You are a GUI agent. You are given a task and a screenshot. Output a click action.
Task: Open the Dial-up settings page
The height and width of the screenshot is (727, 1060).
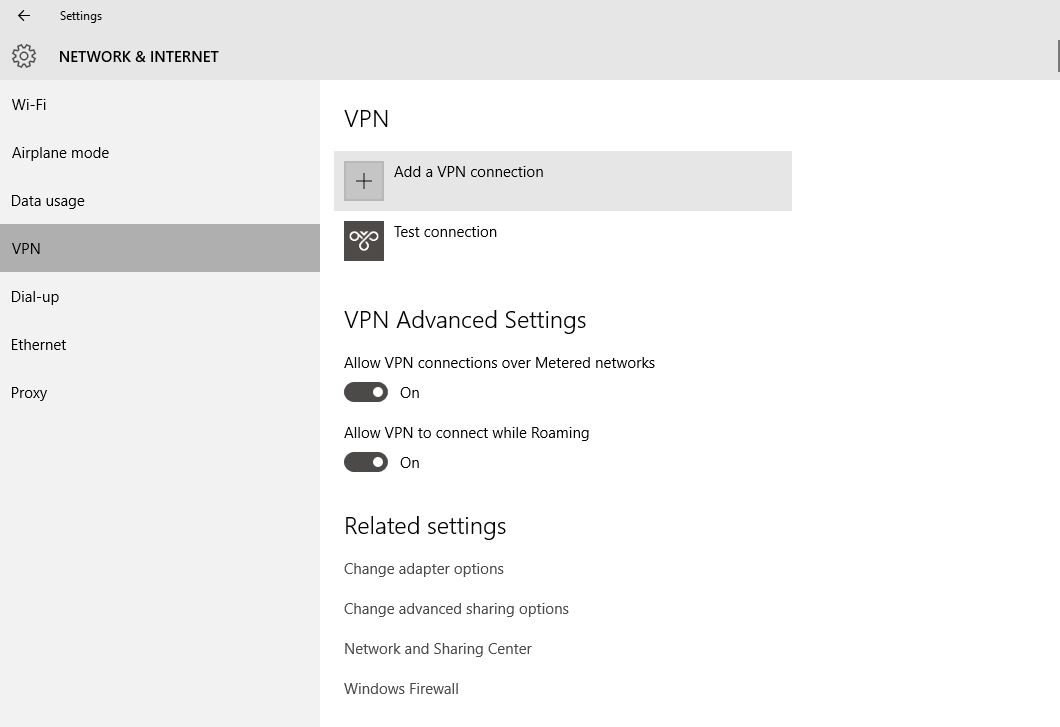[x=34, y=296]
